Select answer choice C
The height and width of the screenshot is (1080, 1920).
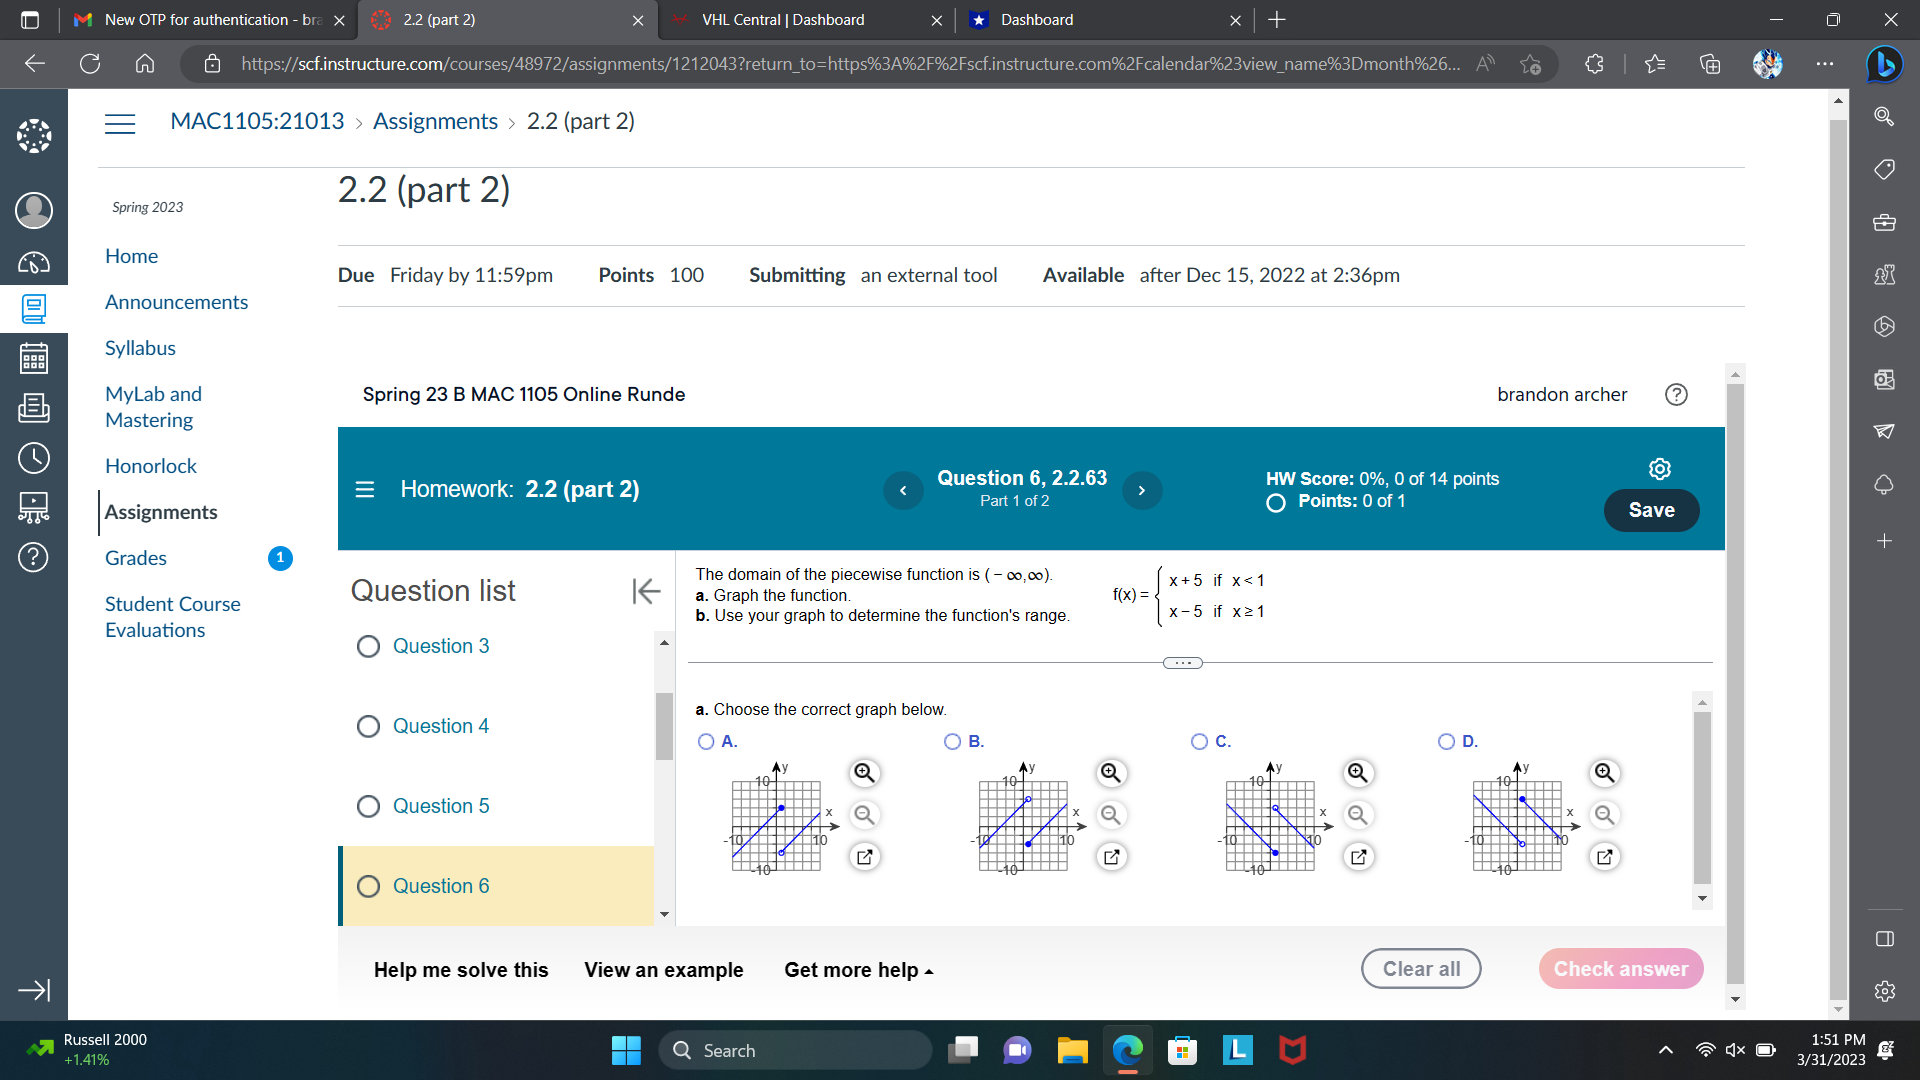pyautogui.click(x=1199, y=741)
